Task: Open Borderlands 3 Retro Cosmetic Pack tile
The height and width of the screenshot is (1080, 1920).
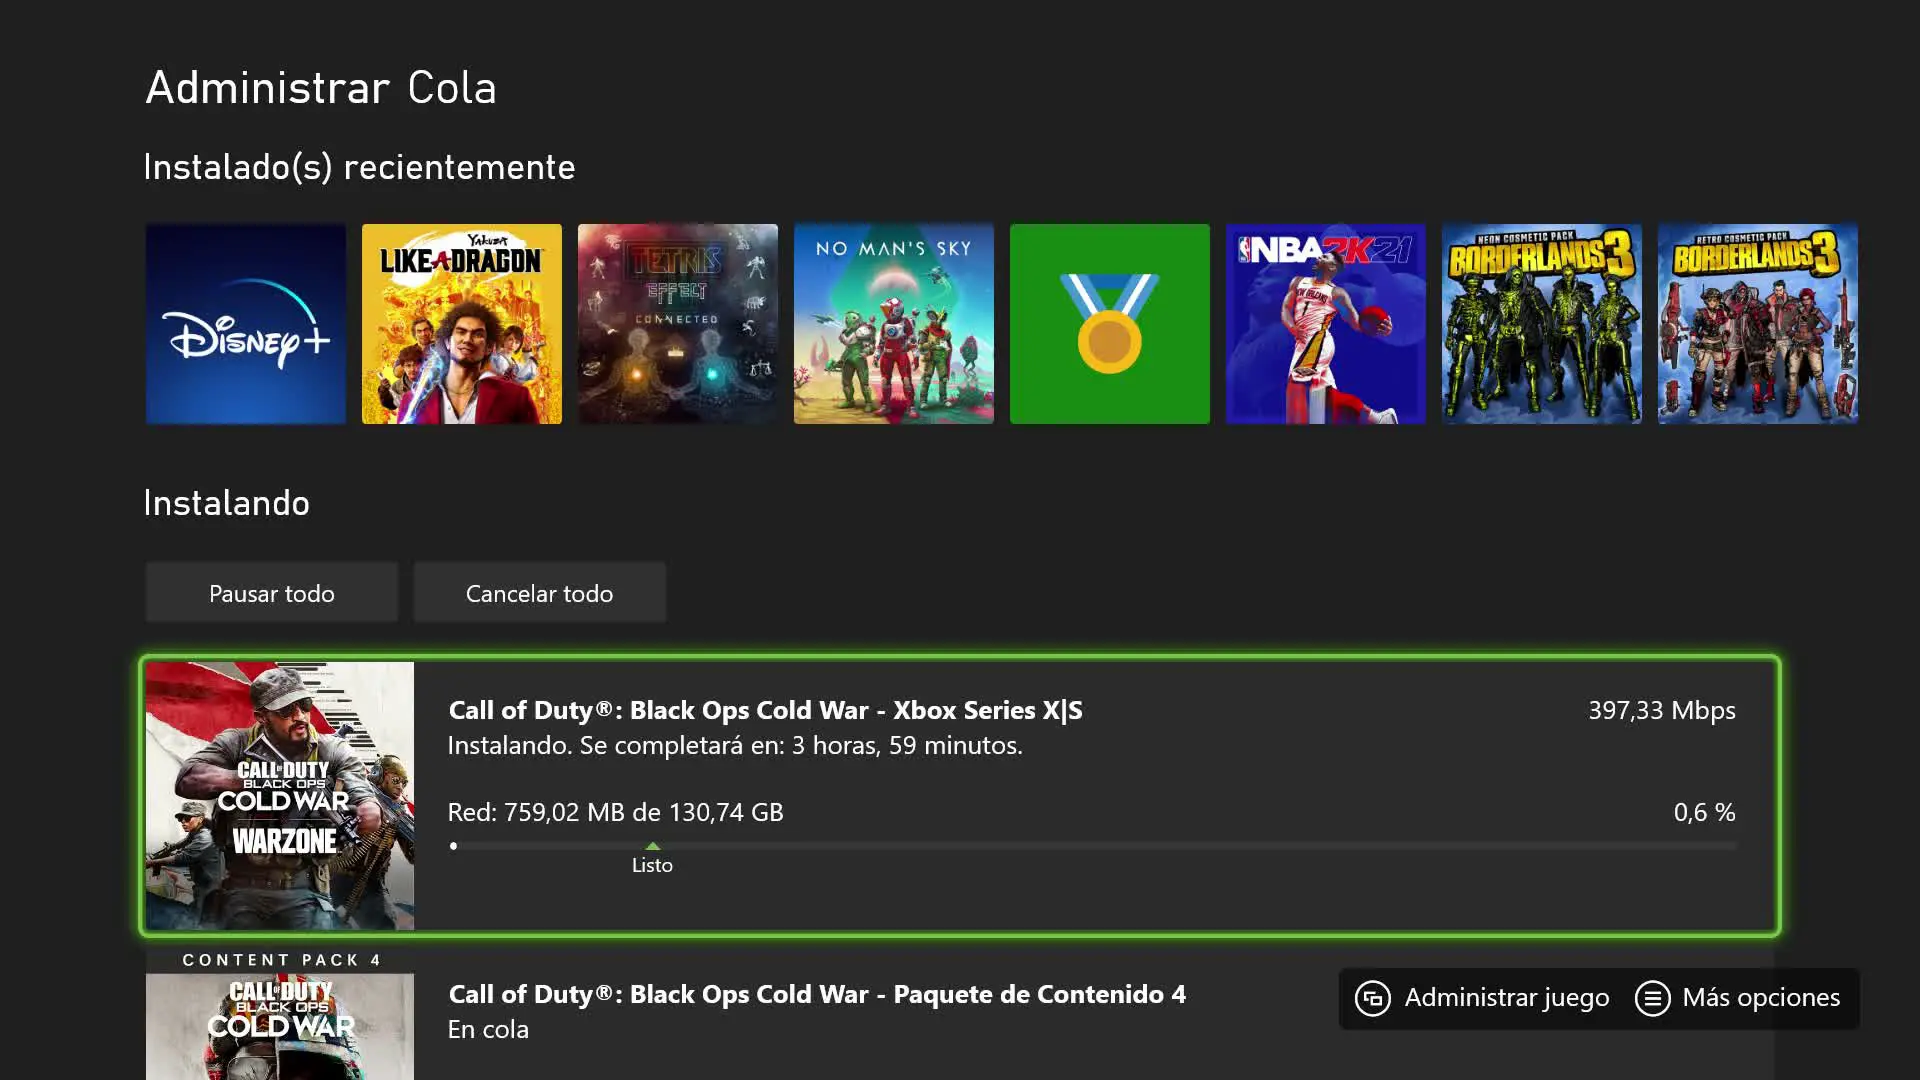Action: [1758, 324]
